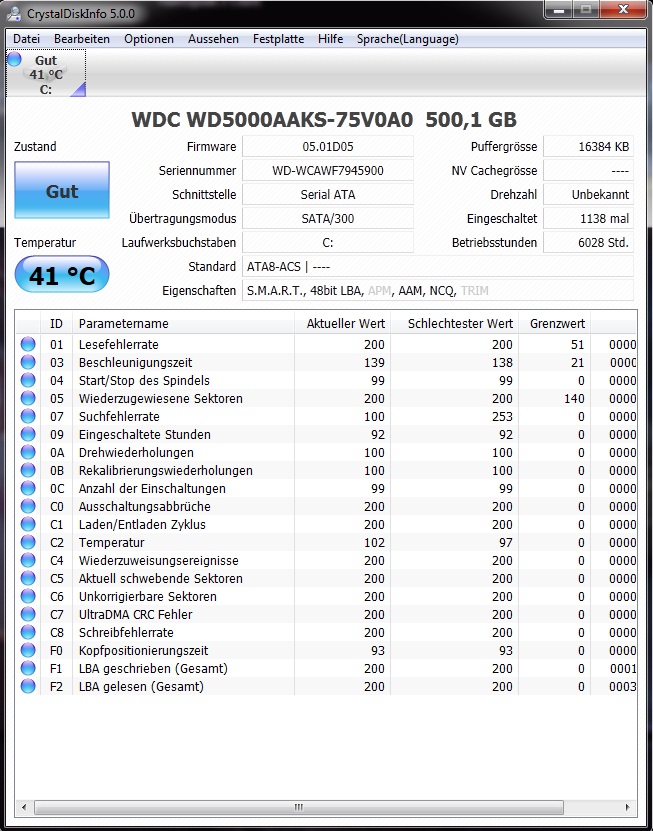Image resolution: width=653 pixels, height=831 pixels.
Task: Click the status orb for Wiederzugewiesene Sektoren
Action: pyautogui.click(x=28, y=399)
